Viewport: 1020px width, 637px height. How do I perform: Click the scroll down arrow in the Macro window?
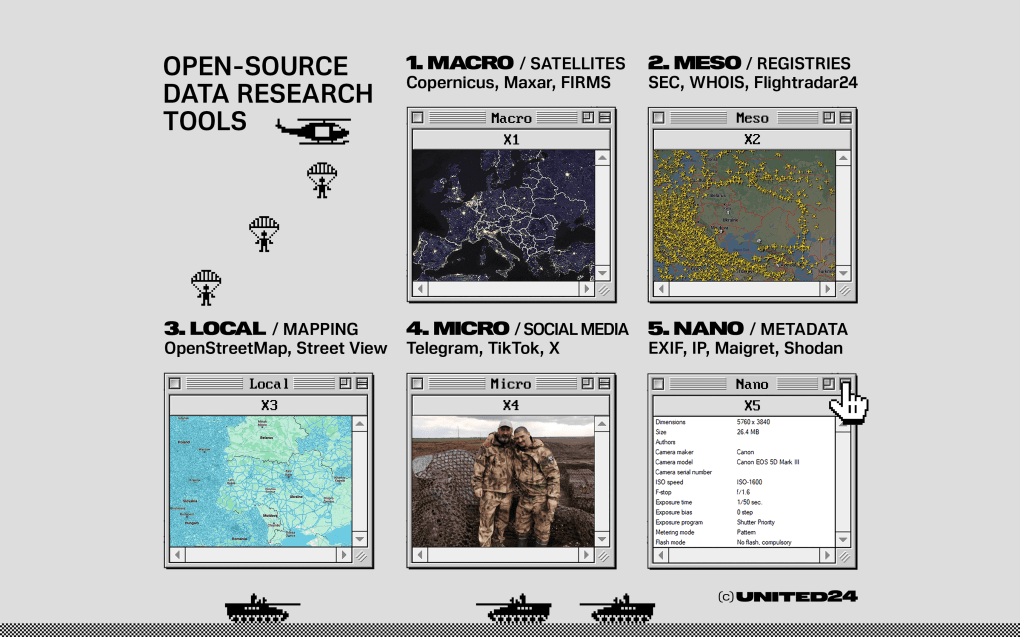coord(603,273)
